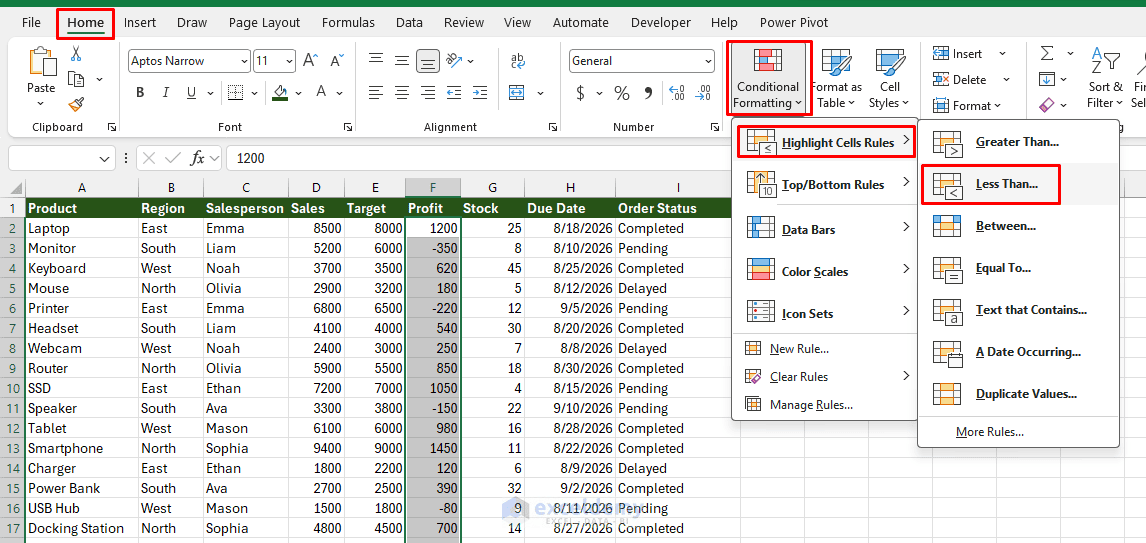Screen dimensions: 1146x543
Task: Middle align cell content
Action: point(402,61)
